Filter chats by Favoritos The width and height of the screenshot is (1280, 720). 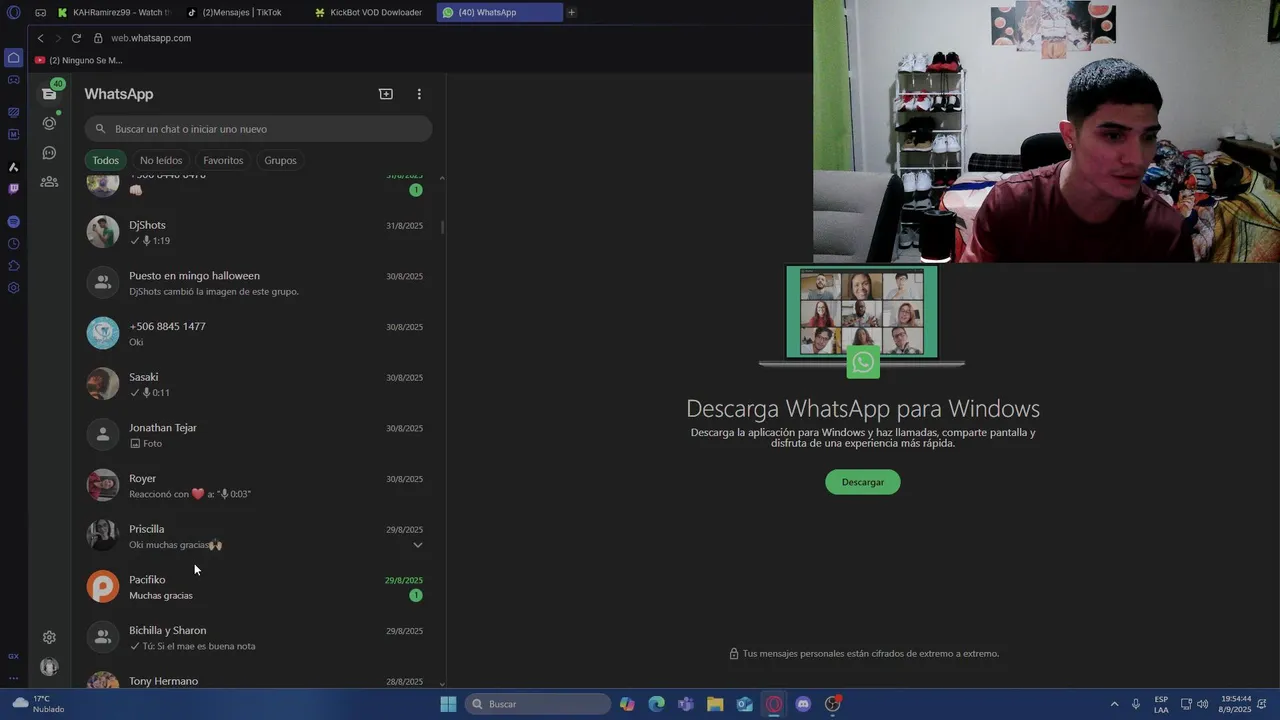tap(223, 160)
